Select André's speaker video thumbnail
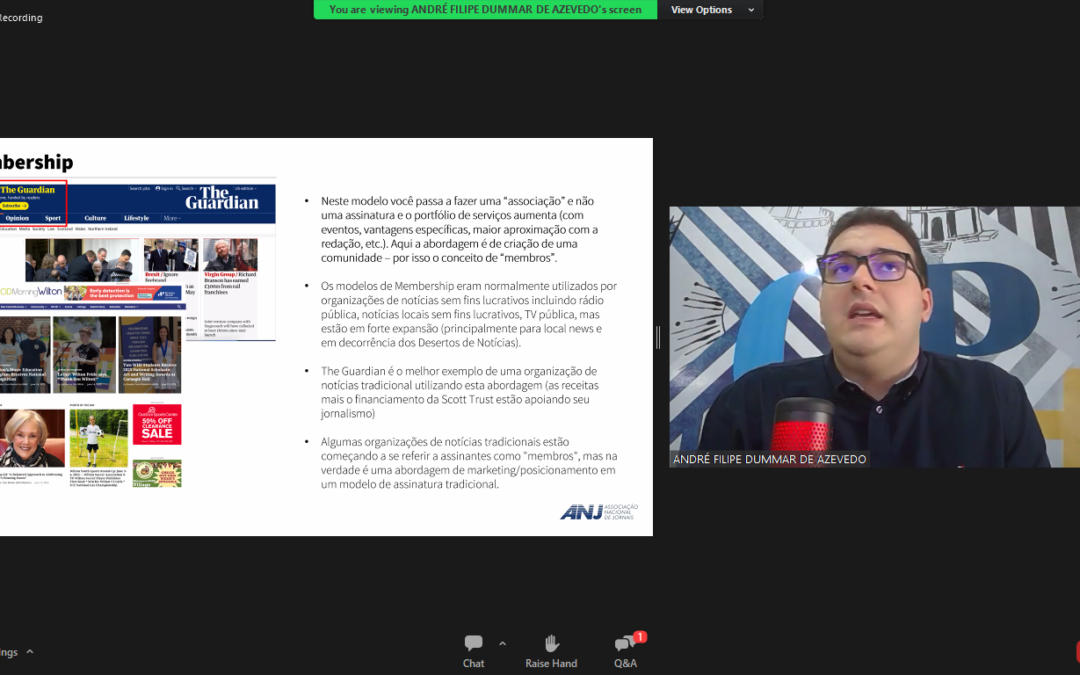 pos(875,337)
